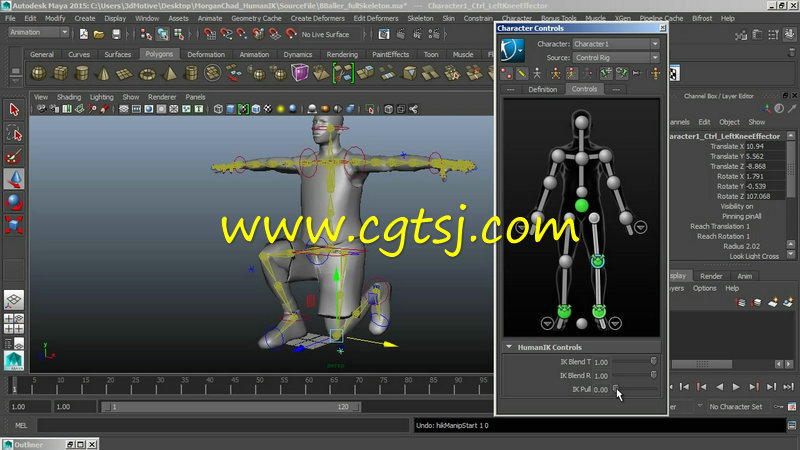Switch to the Rendering shelf tab

pos(342,54)
